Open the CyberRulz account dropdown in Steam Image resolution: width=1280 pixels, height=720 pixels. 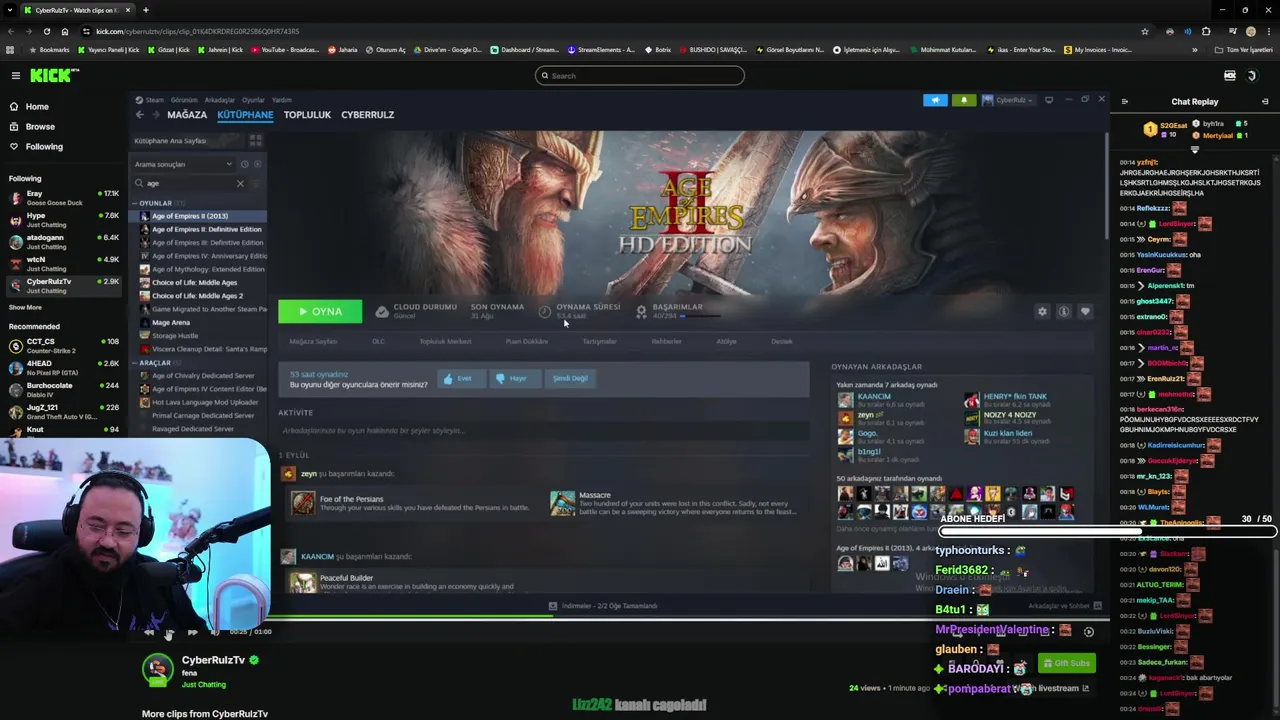click(x=1008, y=100)
